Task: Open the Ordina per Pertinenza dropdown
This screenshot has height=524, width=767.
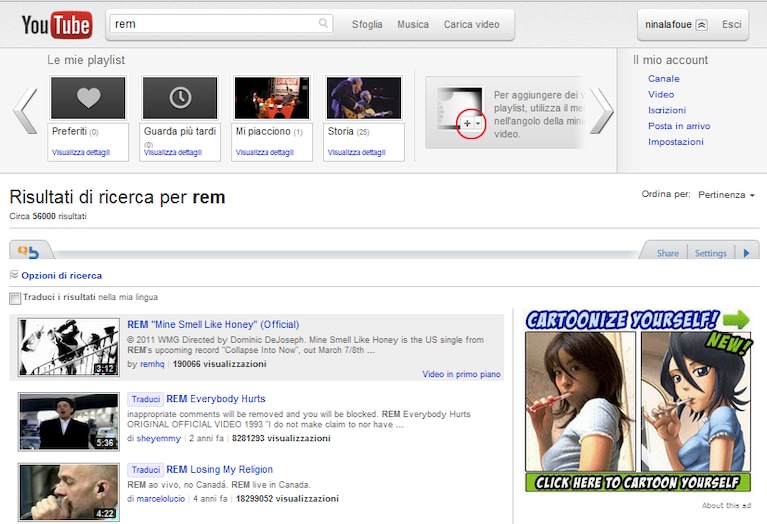Action: tap(726, 195)
